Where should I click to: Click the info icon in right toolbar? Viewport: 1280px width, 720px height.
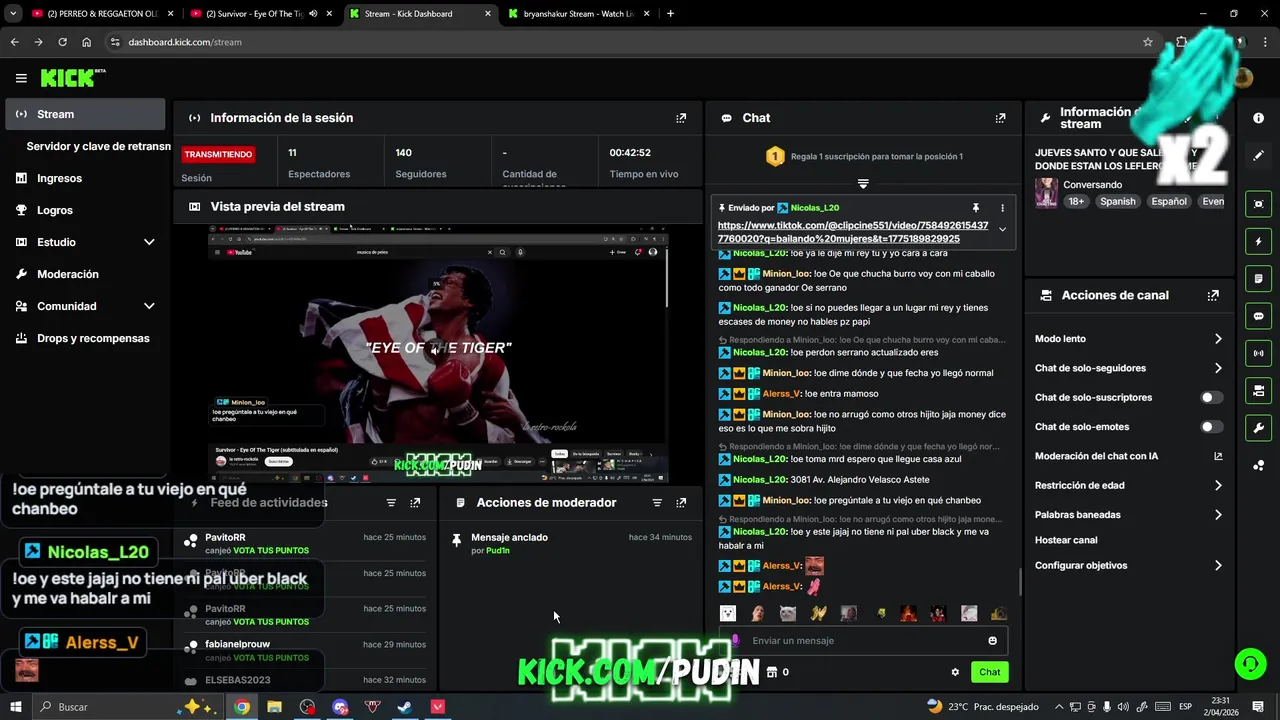(x=1258, y=118)
